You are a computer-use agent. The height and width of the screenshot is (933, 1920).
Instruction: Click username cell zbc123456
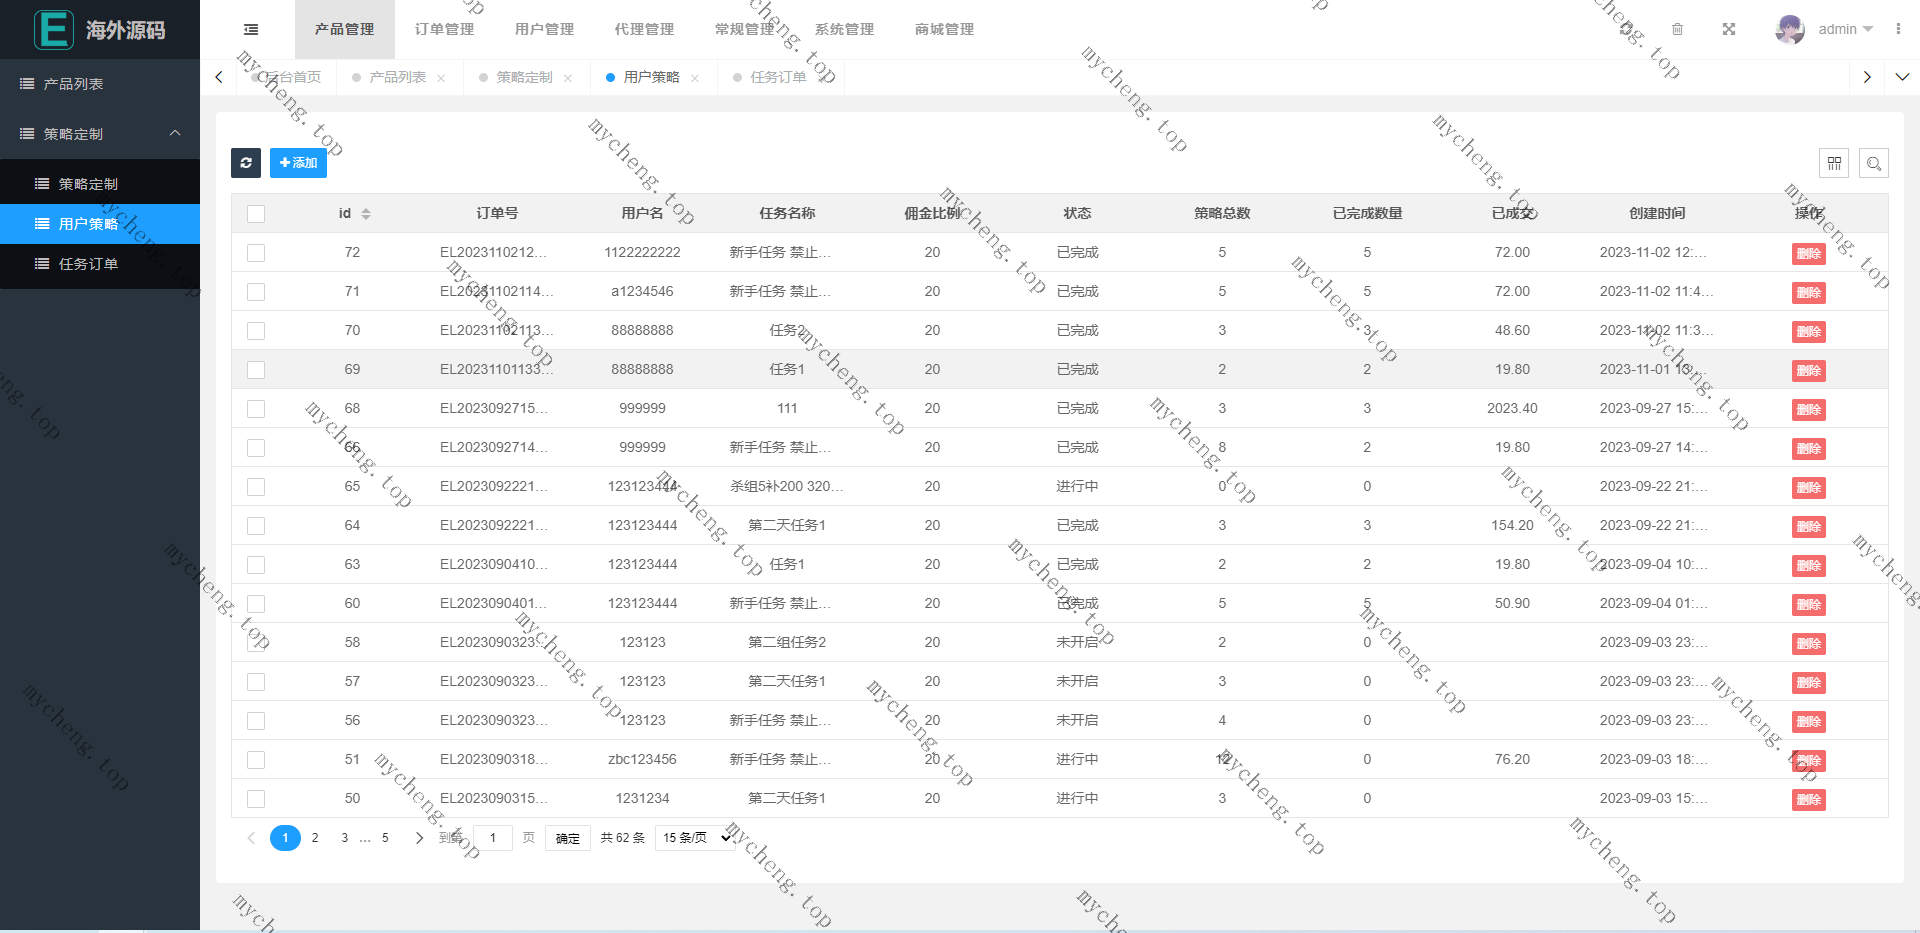pyautogui.click(x=642, y=760)
